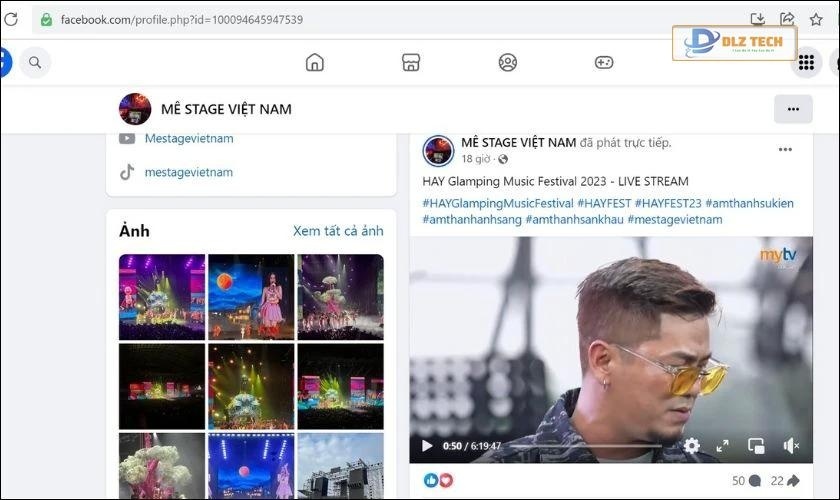
Task: Open the center photo with green stage lights
Action: pyautogui.click(x=251, y=386)
